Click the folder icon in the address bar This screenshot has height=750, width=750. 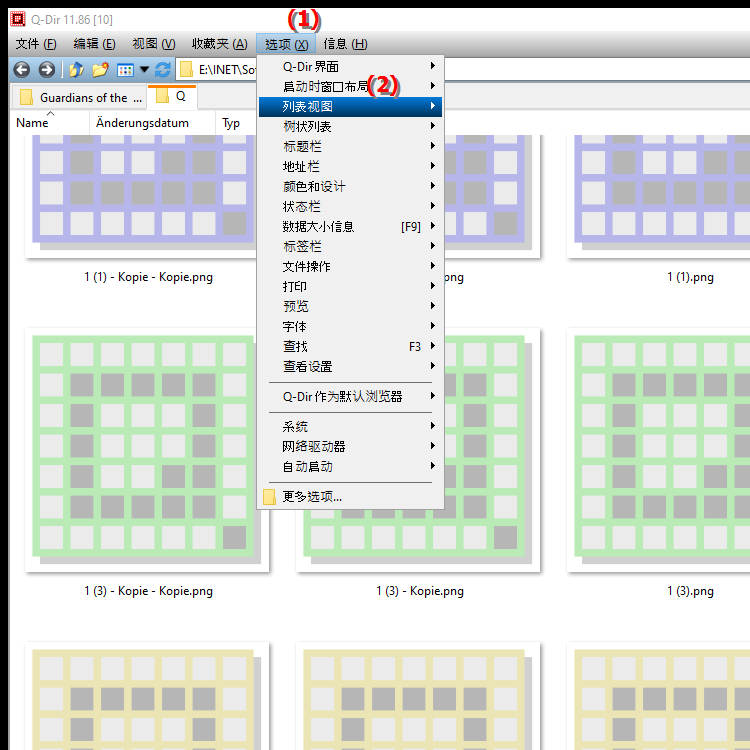pos(186,70)
